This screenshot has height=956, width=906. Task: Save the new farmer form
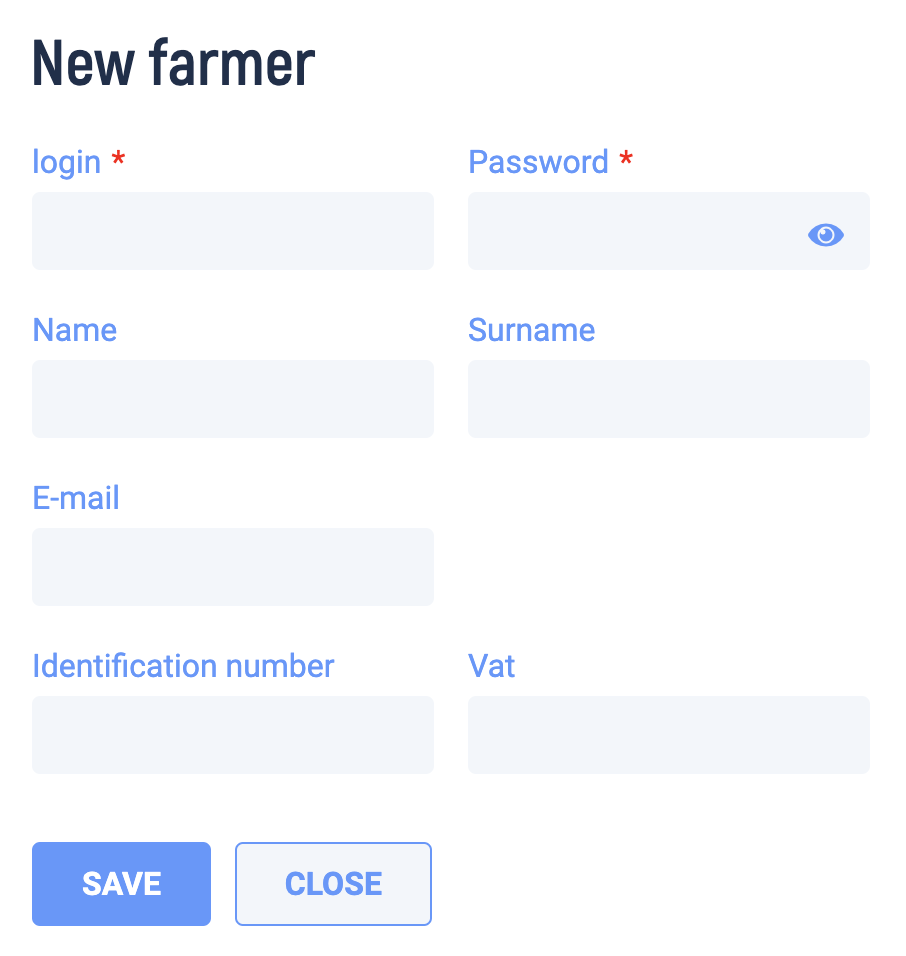point(121,883)
